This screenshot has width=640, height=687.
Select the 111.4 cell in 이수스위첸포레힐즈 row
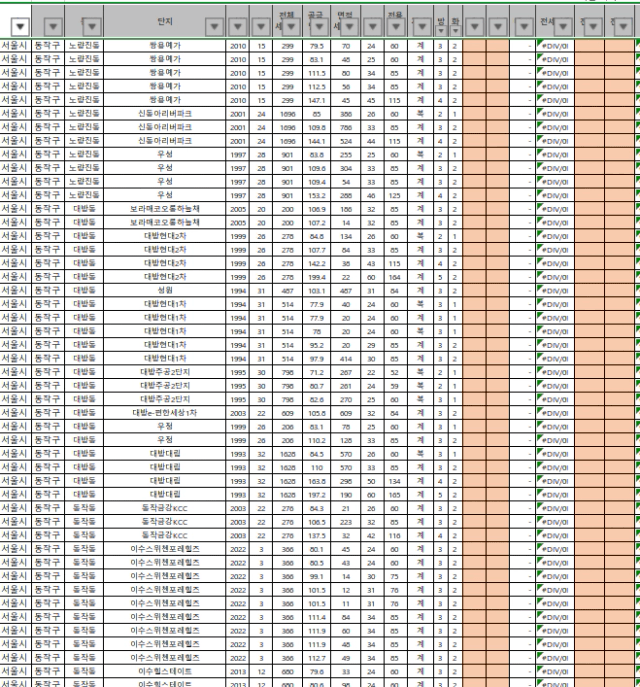[x=316, y=617]
